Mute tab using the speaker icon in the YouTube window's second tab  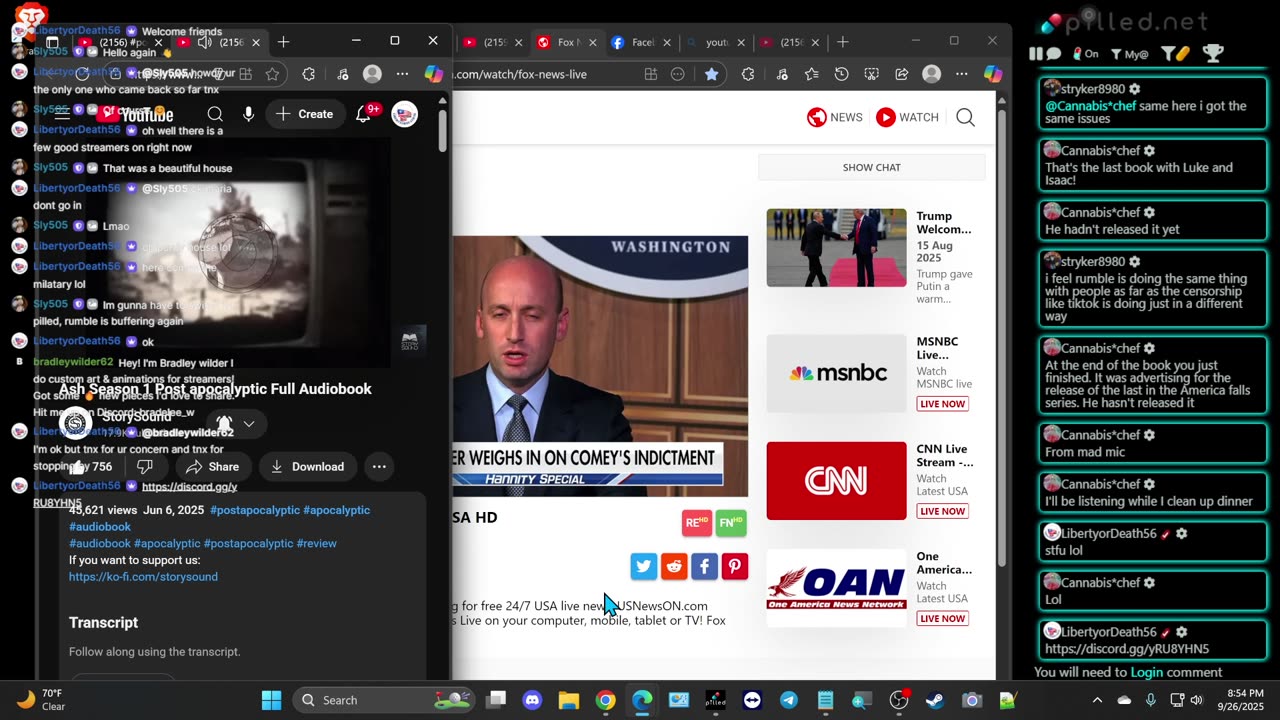204,42
